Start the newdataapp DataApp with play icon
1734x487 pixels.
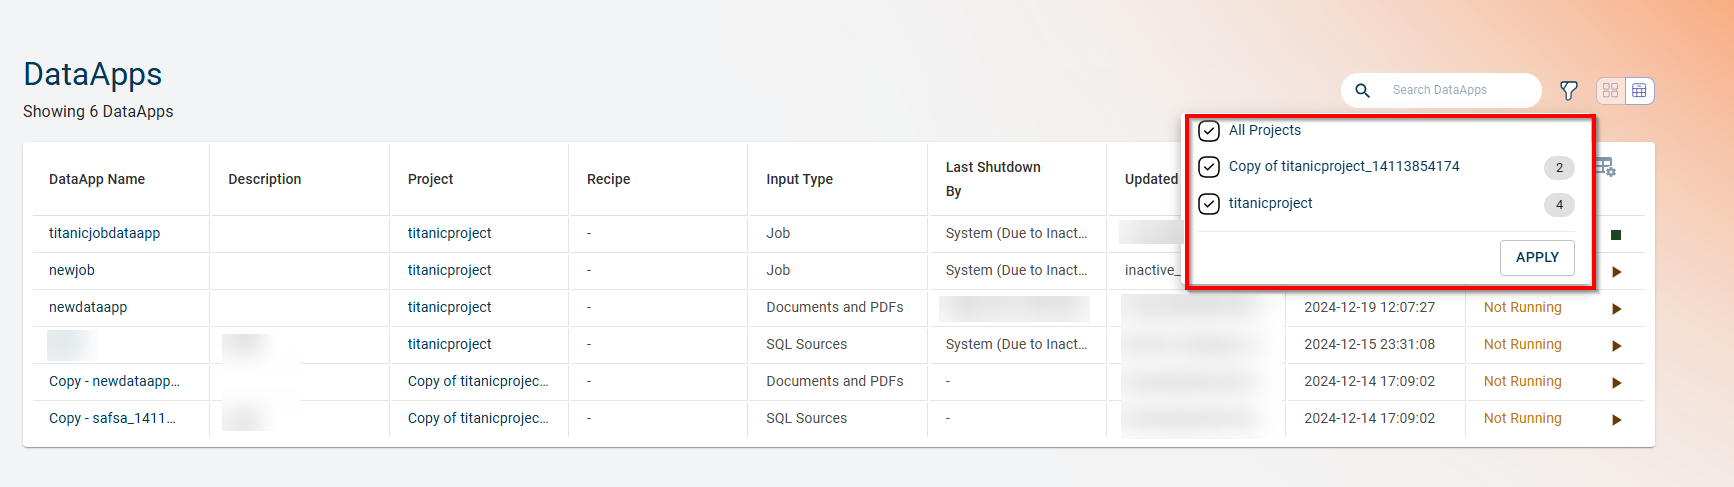pyautogui.click(x=1616, y=309)
